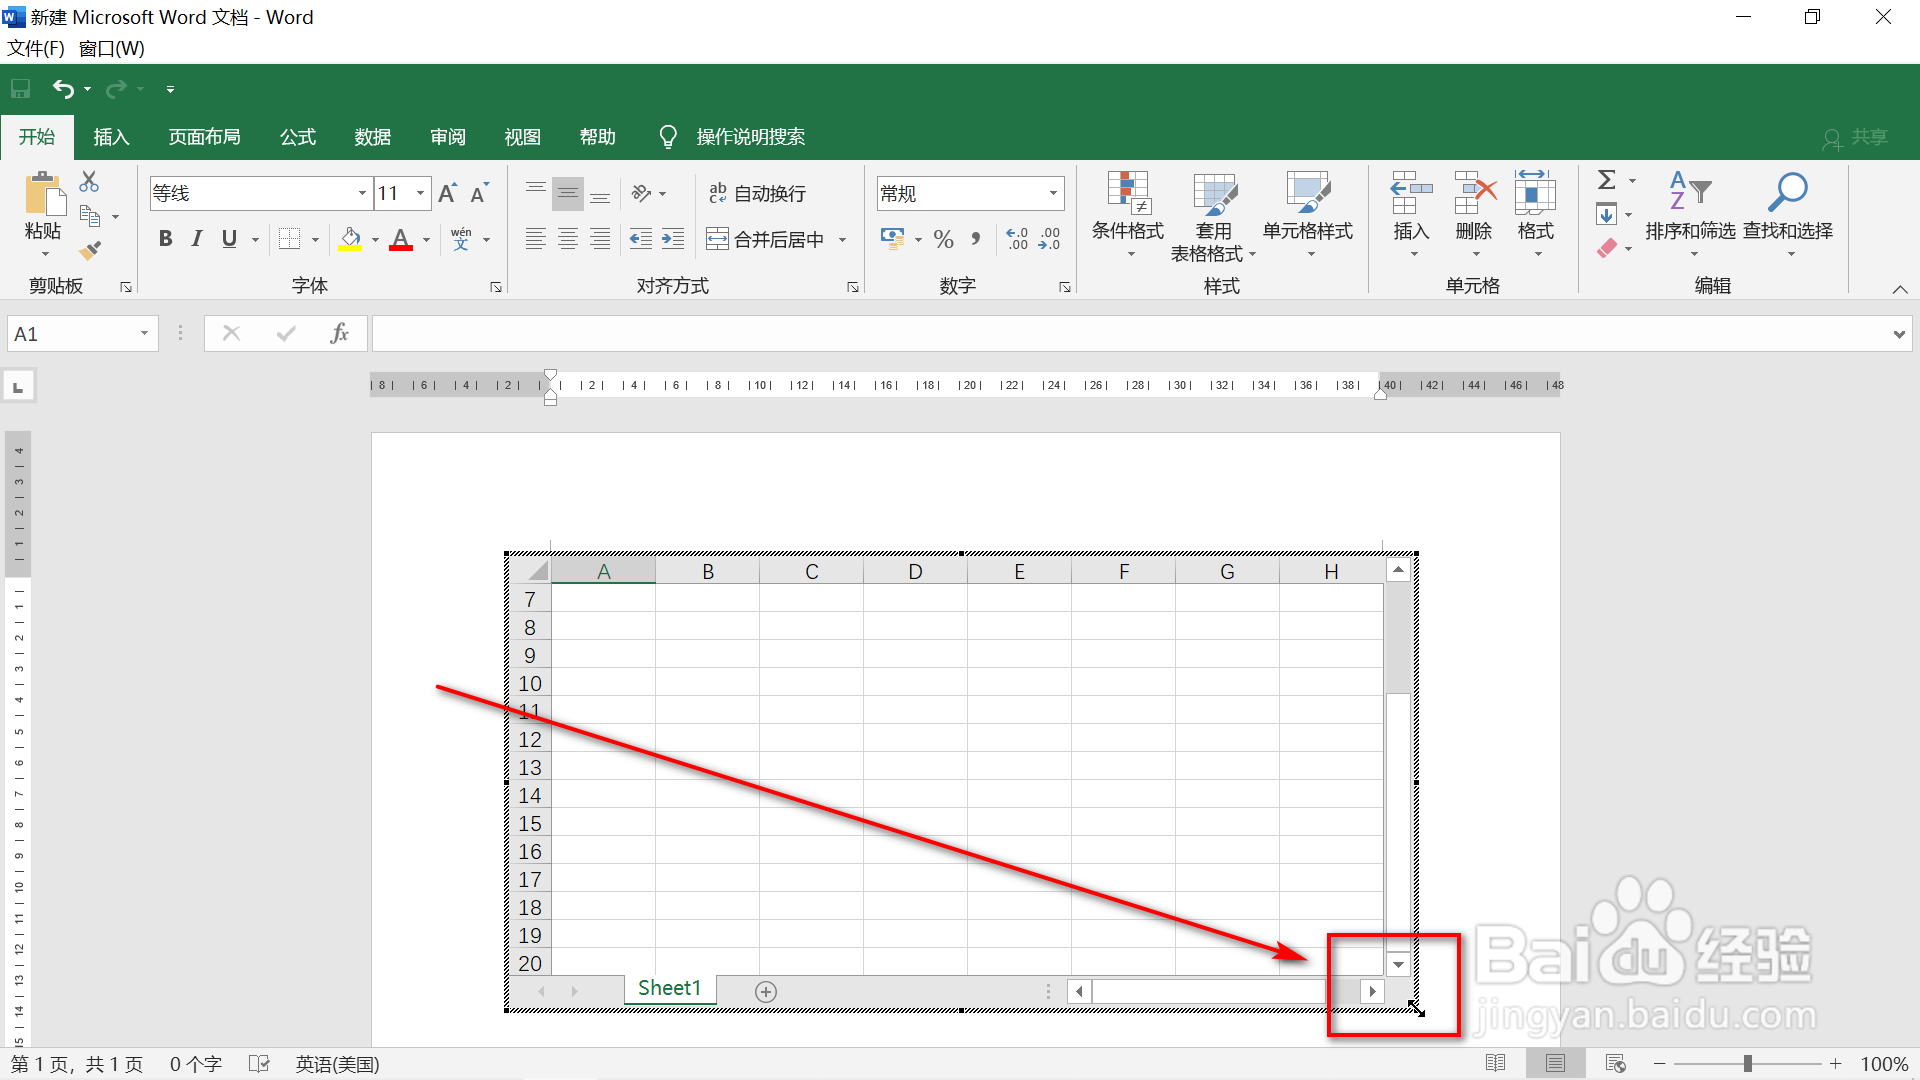Click the Percent Style icon
This screenshot has height=1080, width=1920.
click(x=943, y=239)
